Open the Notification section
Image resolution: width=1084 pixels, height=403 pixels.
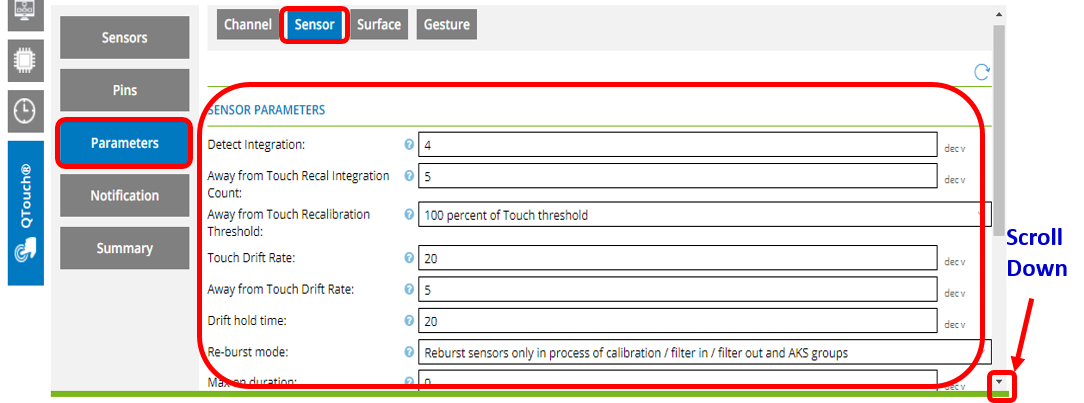pyautogui.click(x=125, y=195)
